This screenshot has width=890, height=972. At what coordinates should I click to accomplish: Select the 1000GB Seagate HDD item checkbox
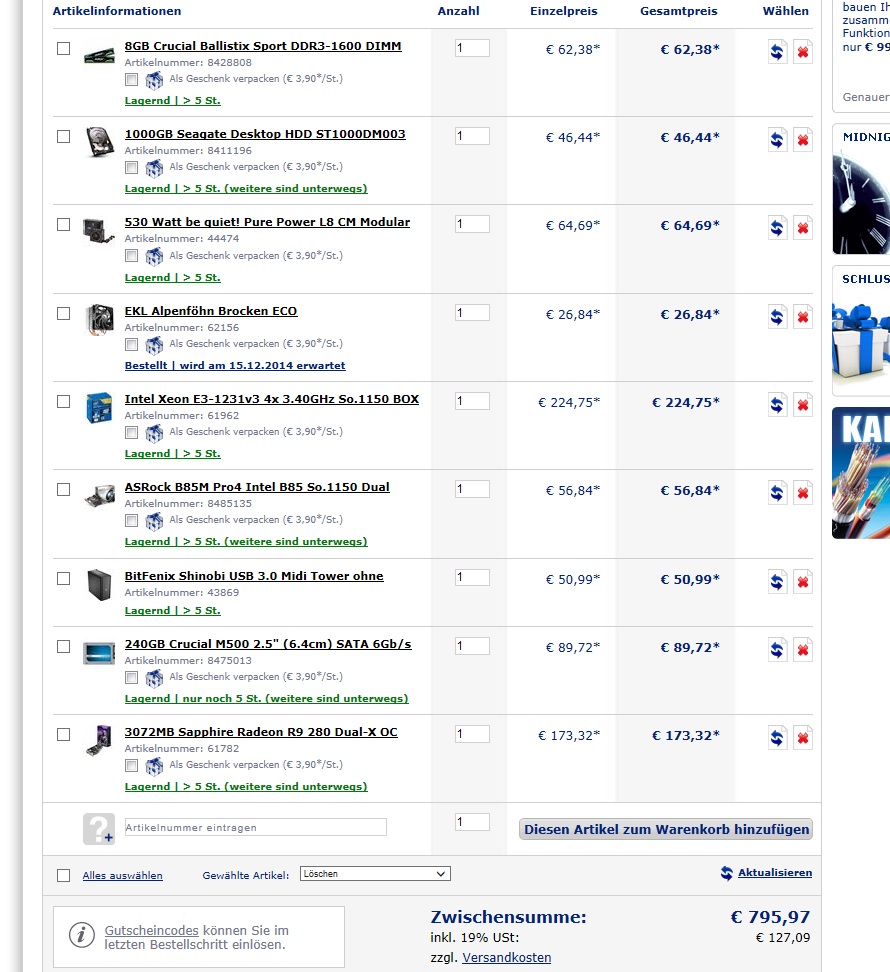63,136
